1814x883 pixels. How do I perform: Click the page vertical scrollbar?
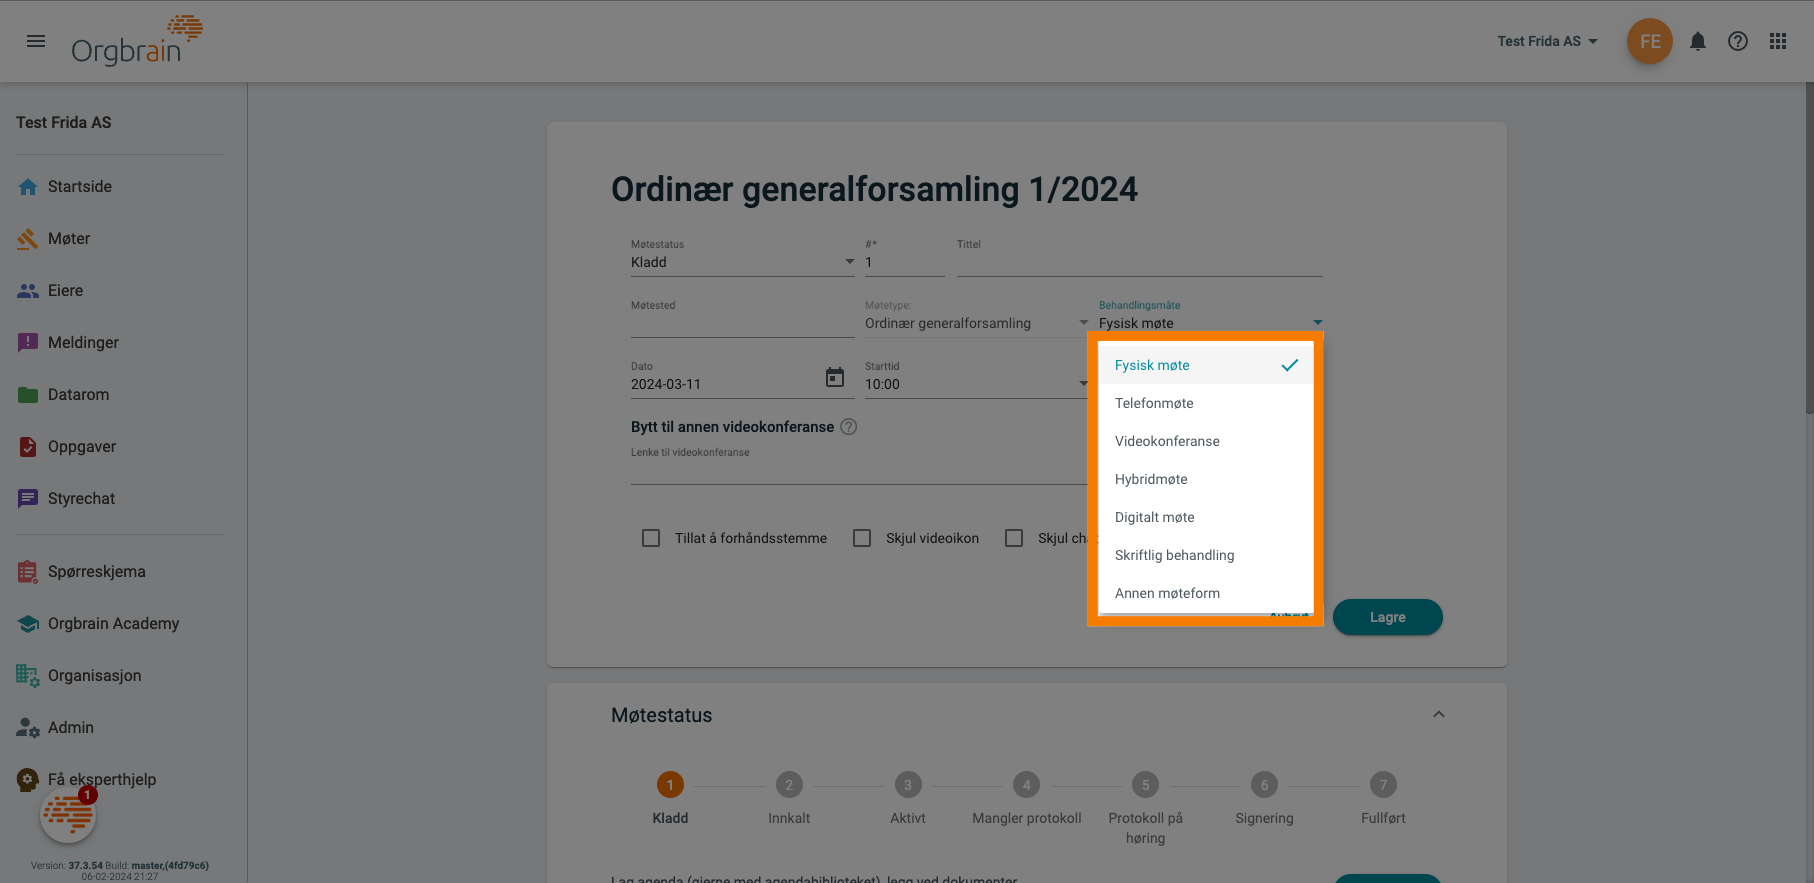point(1809,248)
